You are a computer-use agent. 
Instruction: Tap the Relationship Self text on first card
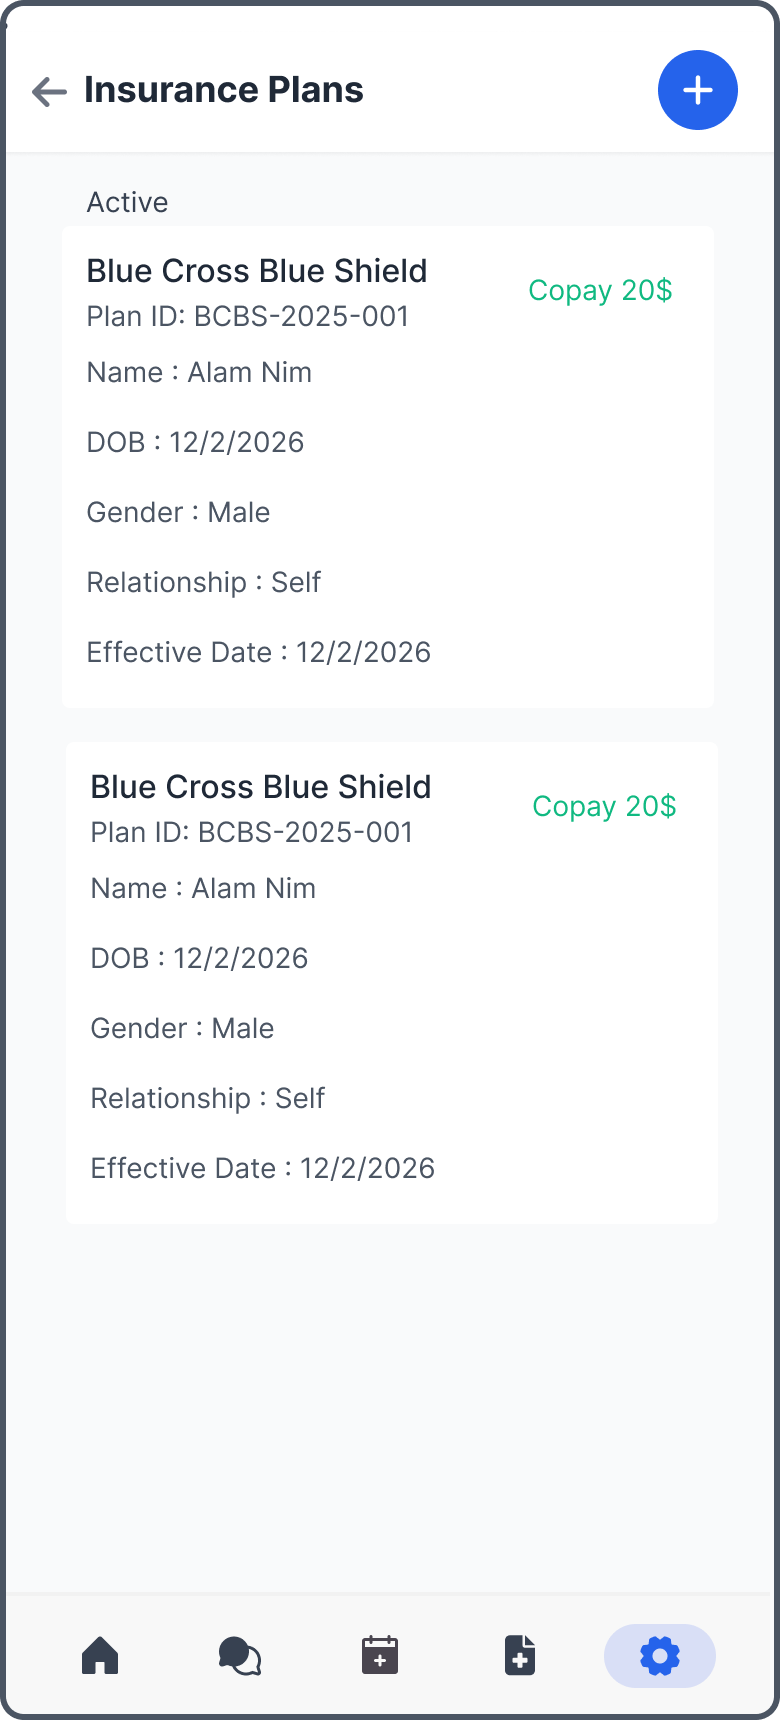[203, 582]
